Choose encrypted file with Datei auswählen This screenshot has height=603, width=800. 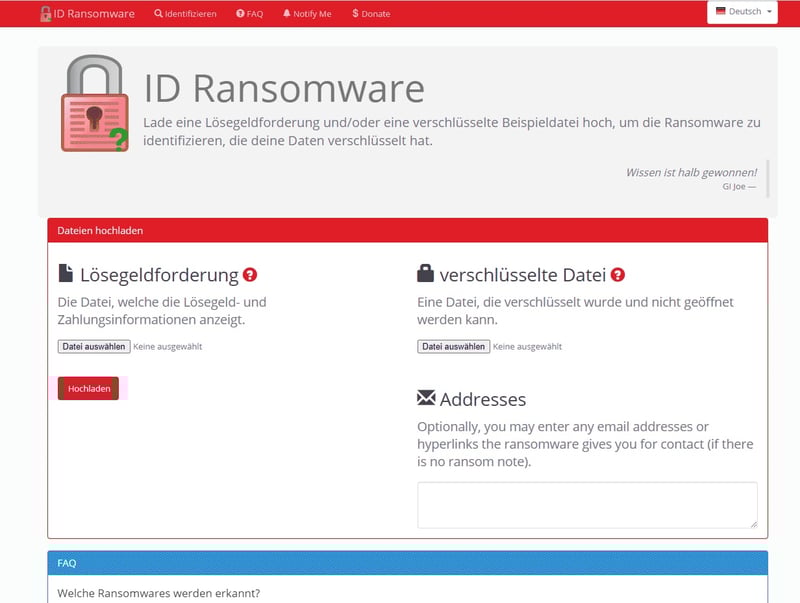coord(453,347)
